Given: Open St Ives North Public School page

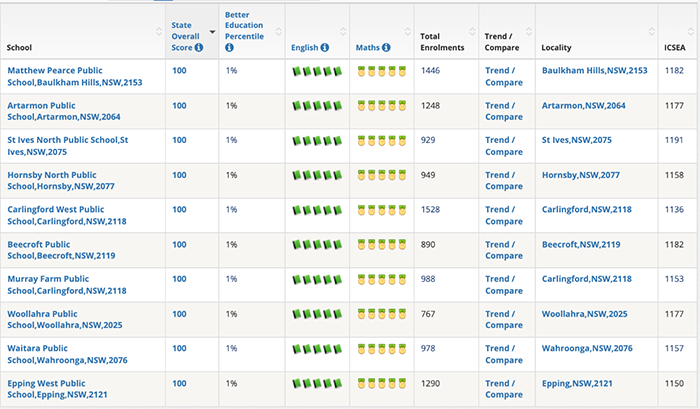Looking at the screenshot, I should pyautogui.click(x=67, y=146).
